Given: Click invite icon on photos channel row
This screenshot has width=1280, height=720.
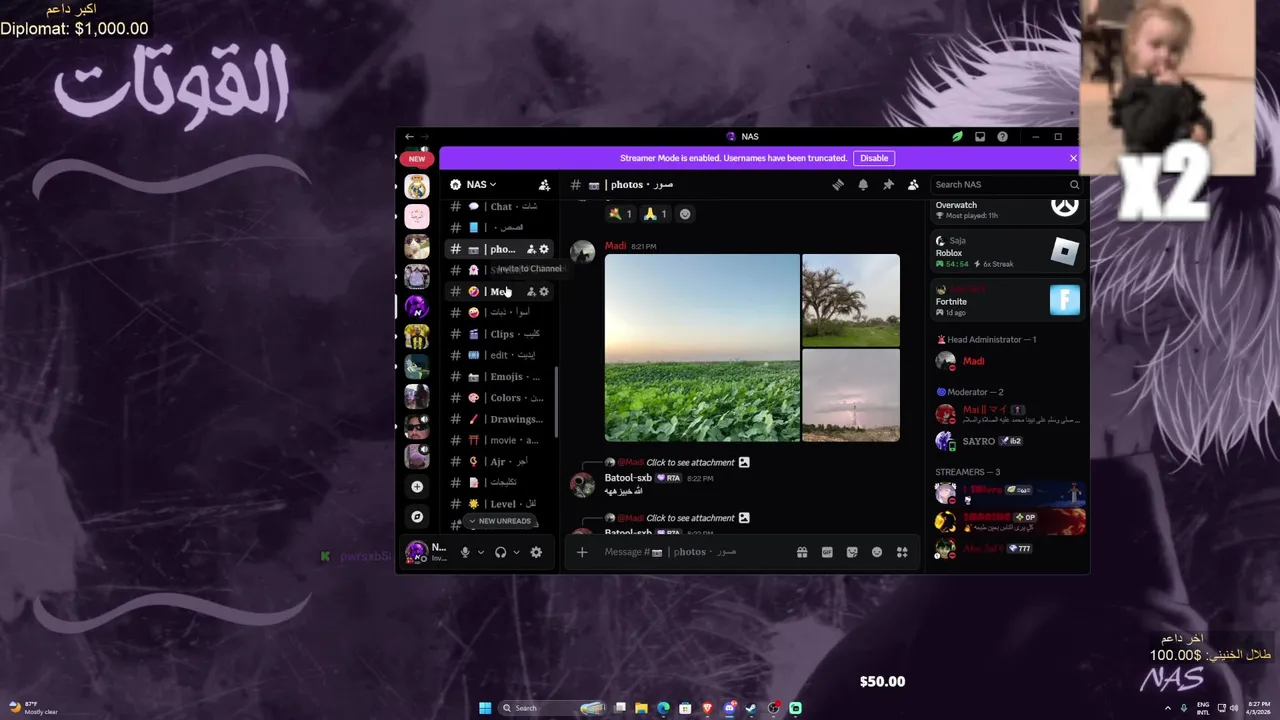Looking at the screenshot, I should click(531, 249).
